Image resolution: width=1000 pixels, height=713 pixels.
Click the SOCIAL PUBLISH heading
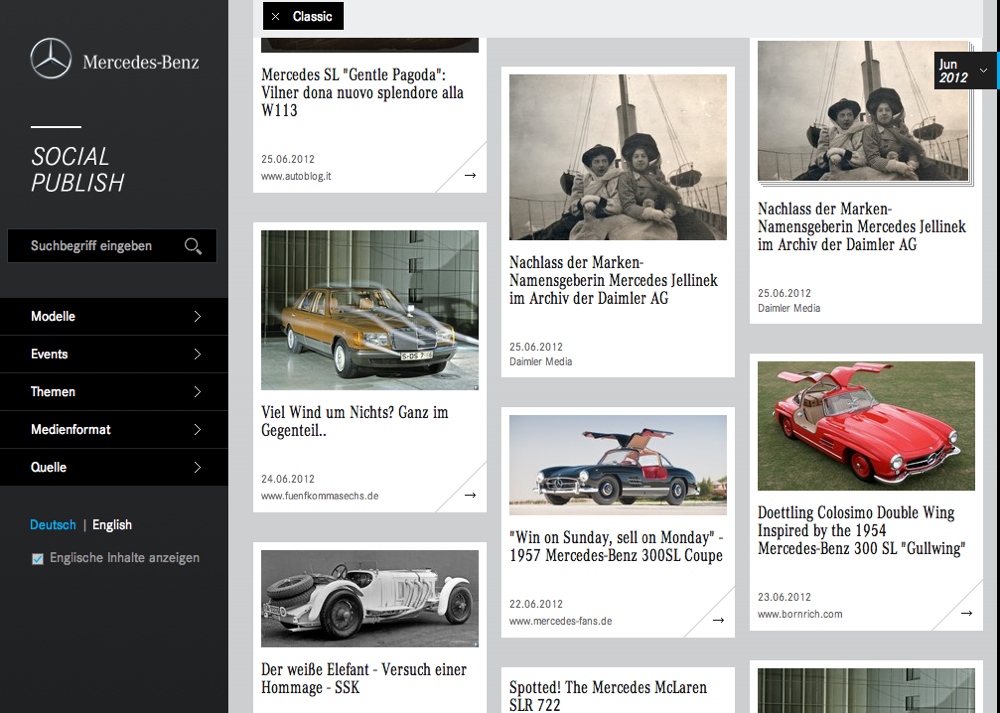coord(77,170)
